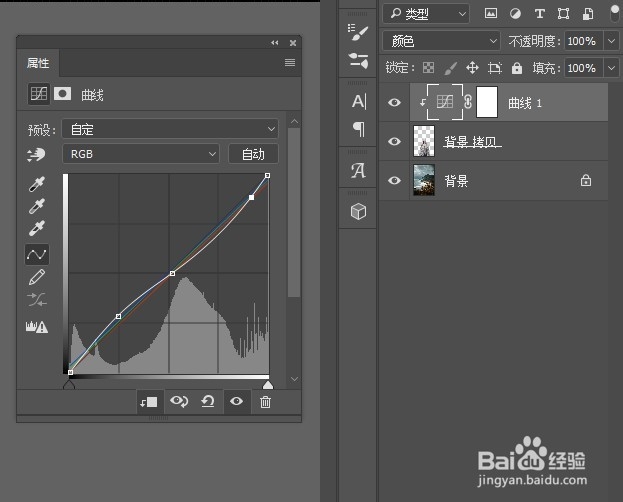Activate the on-image targeted adjustment tool
Viewport: 623px width, 502px height.
coord(36,155)
